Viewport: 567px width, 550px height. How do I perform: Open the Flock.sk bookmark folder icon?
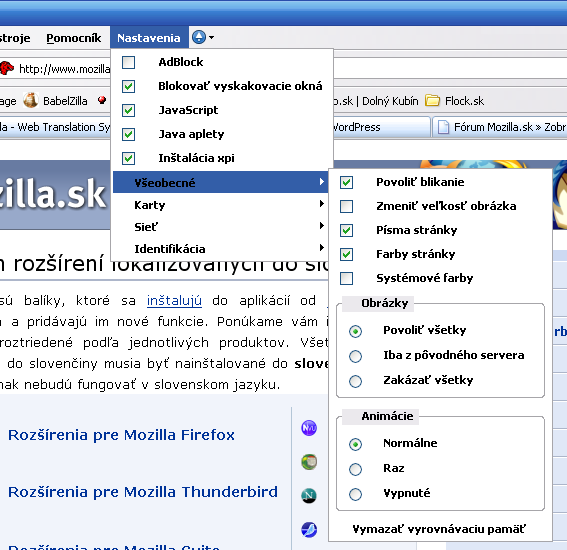(432, 100)
